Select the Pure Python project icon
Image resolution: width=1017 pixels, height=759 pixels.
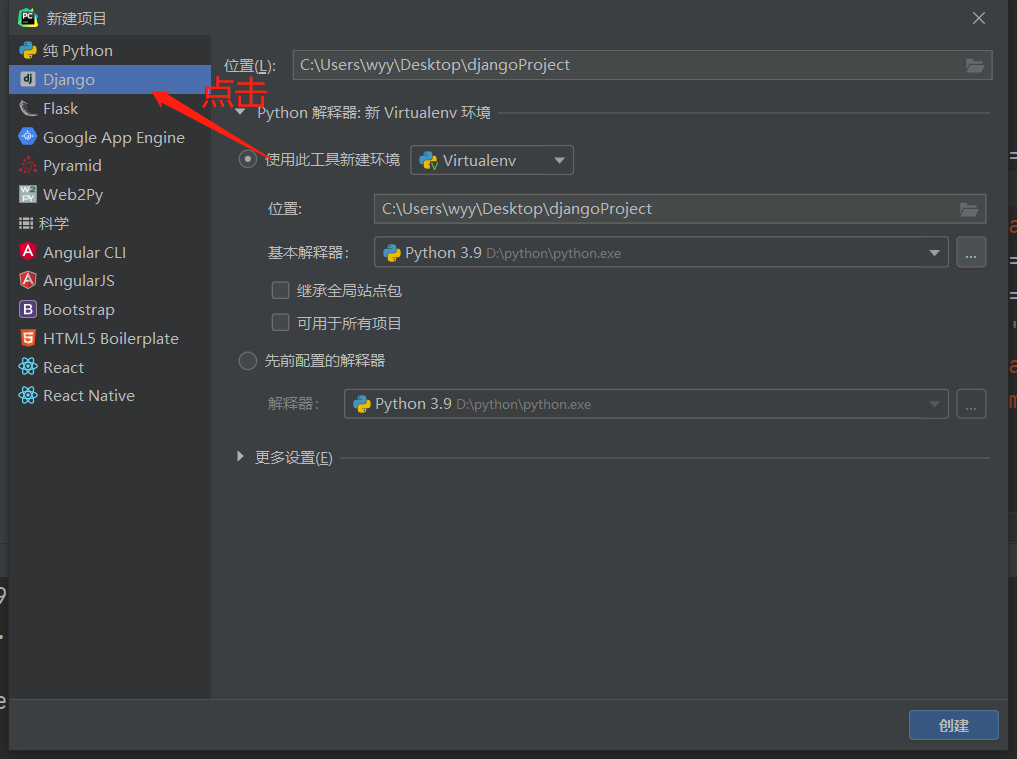pos(28,51)
